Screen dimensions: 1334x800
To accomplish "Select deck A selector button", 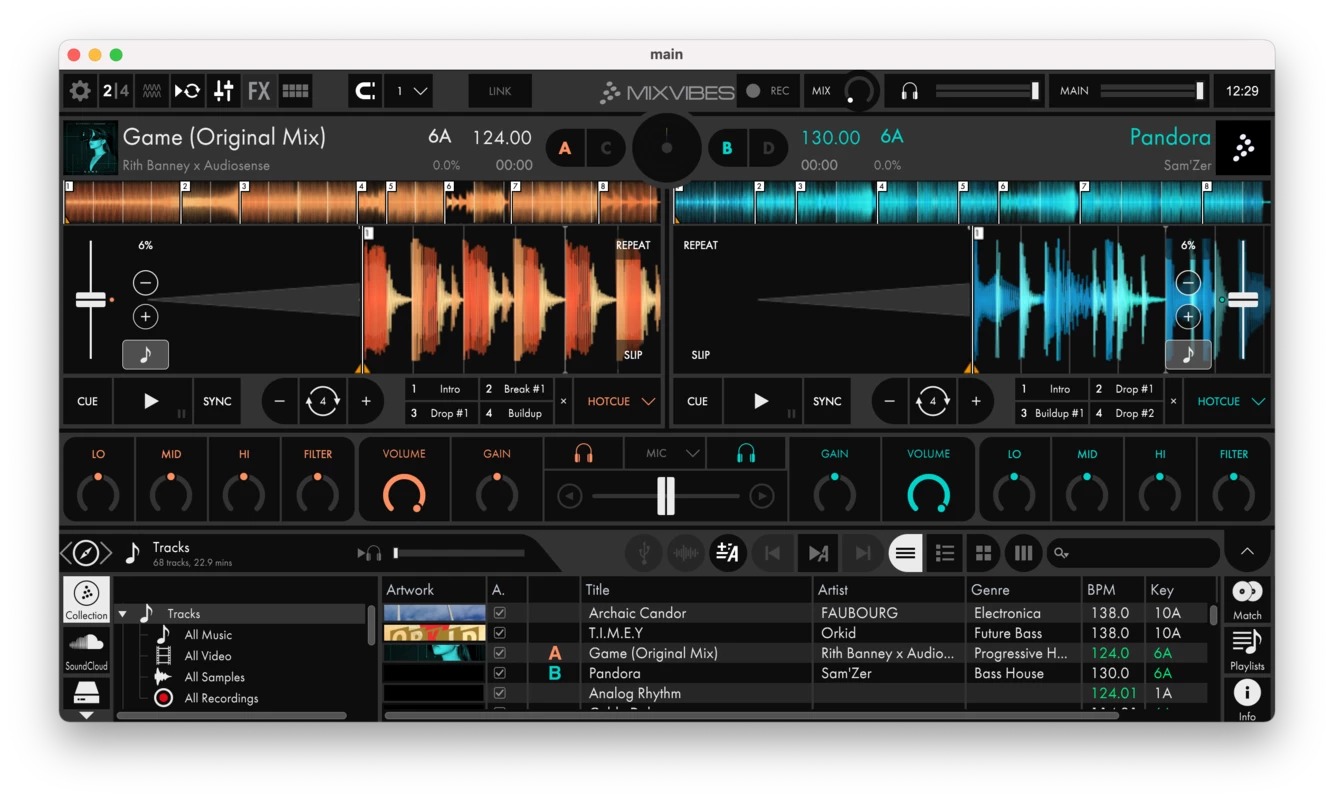I will (565, 148).
